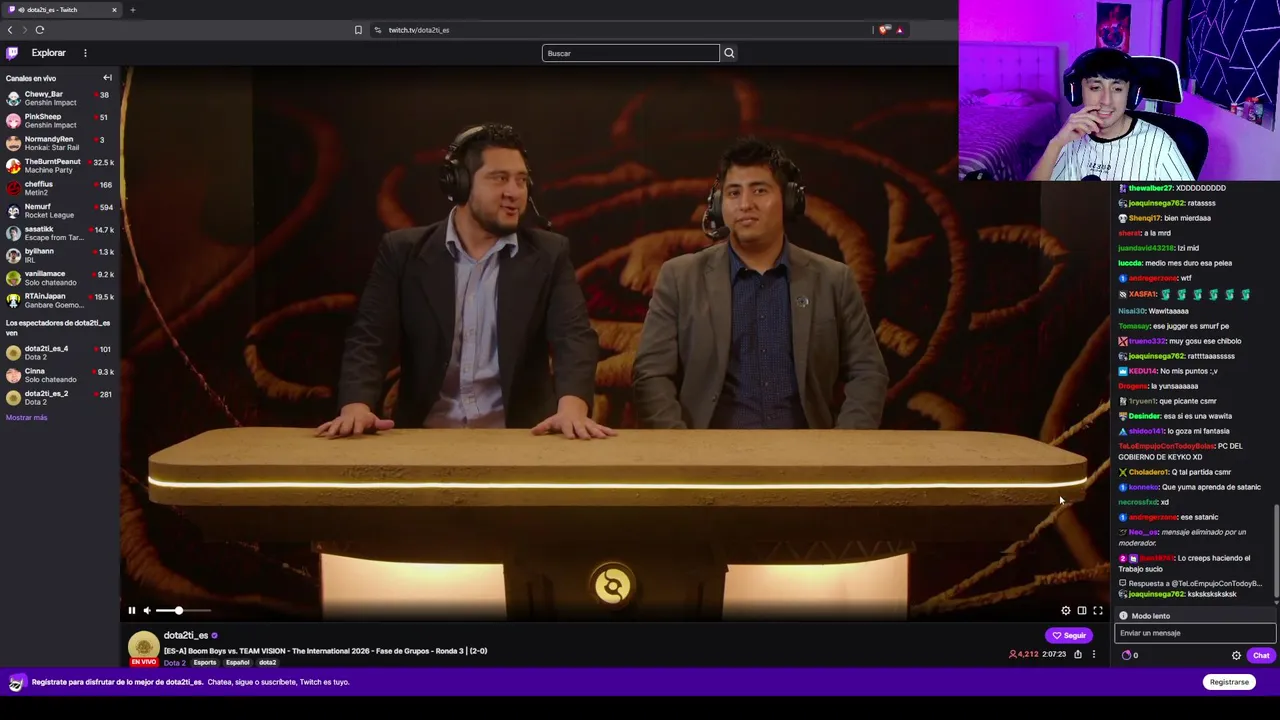This screenshot has width=1280, height=720.
Task: Open NormandyRen channel in sidebar
Action: 60,143
